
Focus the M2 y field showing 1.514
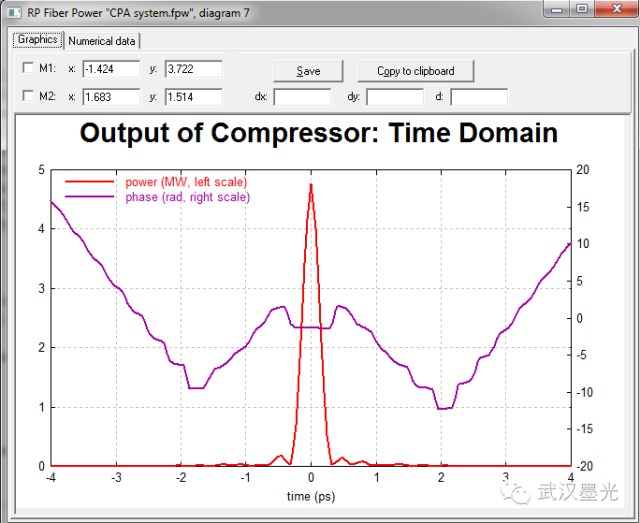192,97
